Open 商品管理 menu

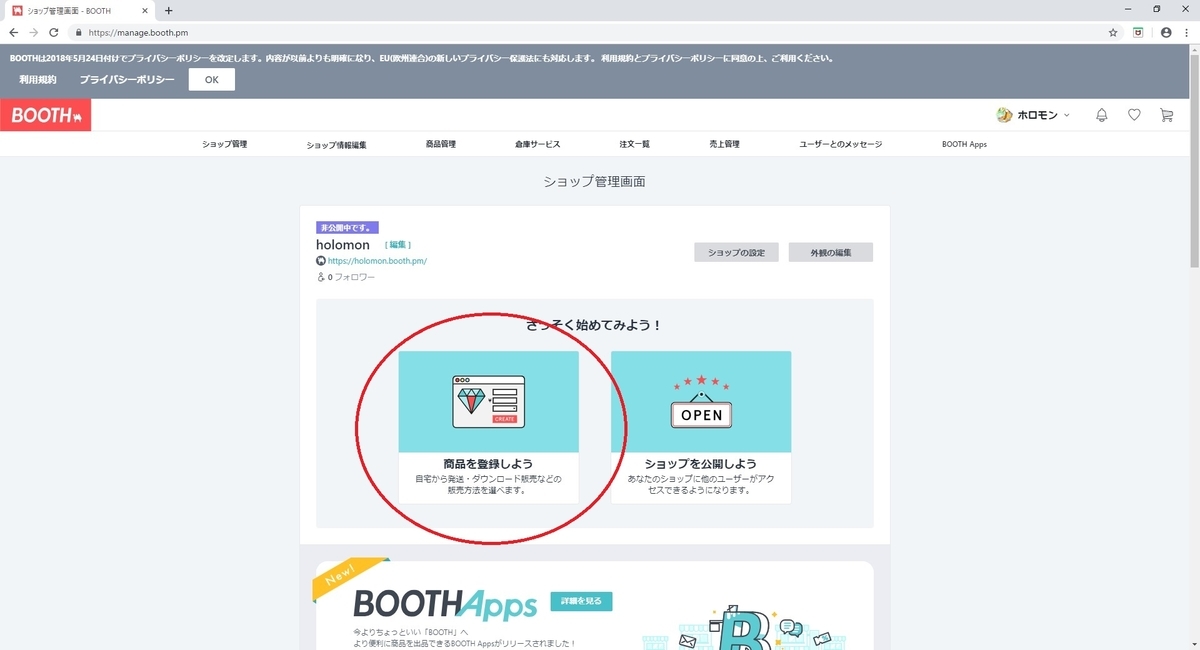click(440, 144)
